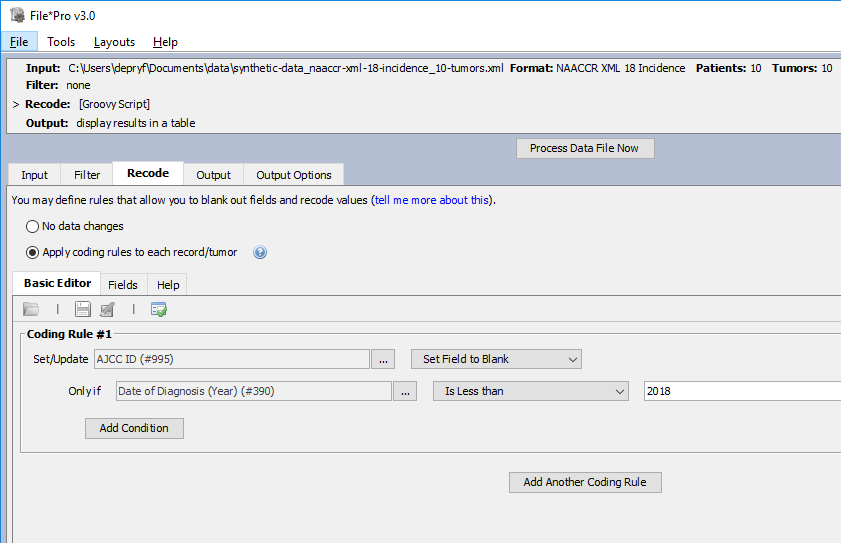Open field picker next to Date of Diagnosis
841x543 pixels.
pyautogui.click(x=405, y=391)
